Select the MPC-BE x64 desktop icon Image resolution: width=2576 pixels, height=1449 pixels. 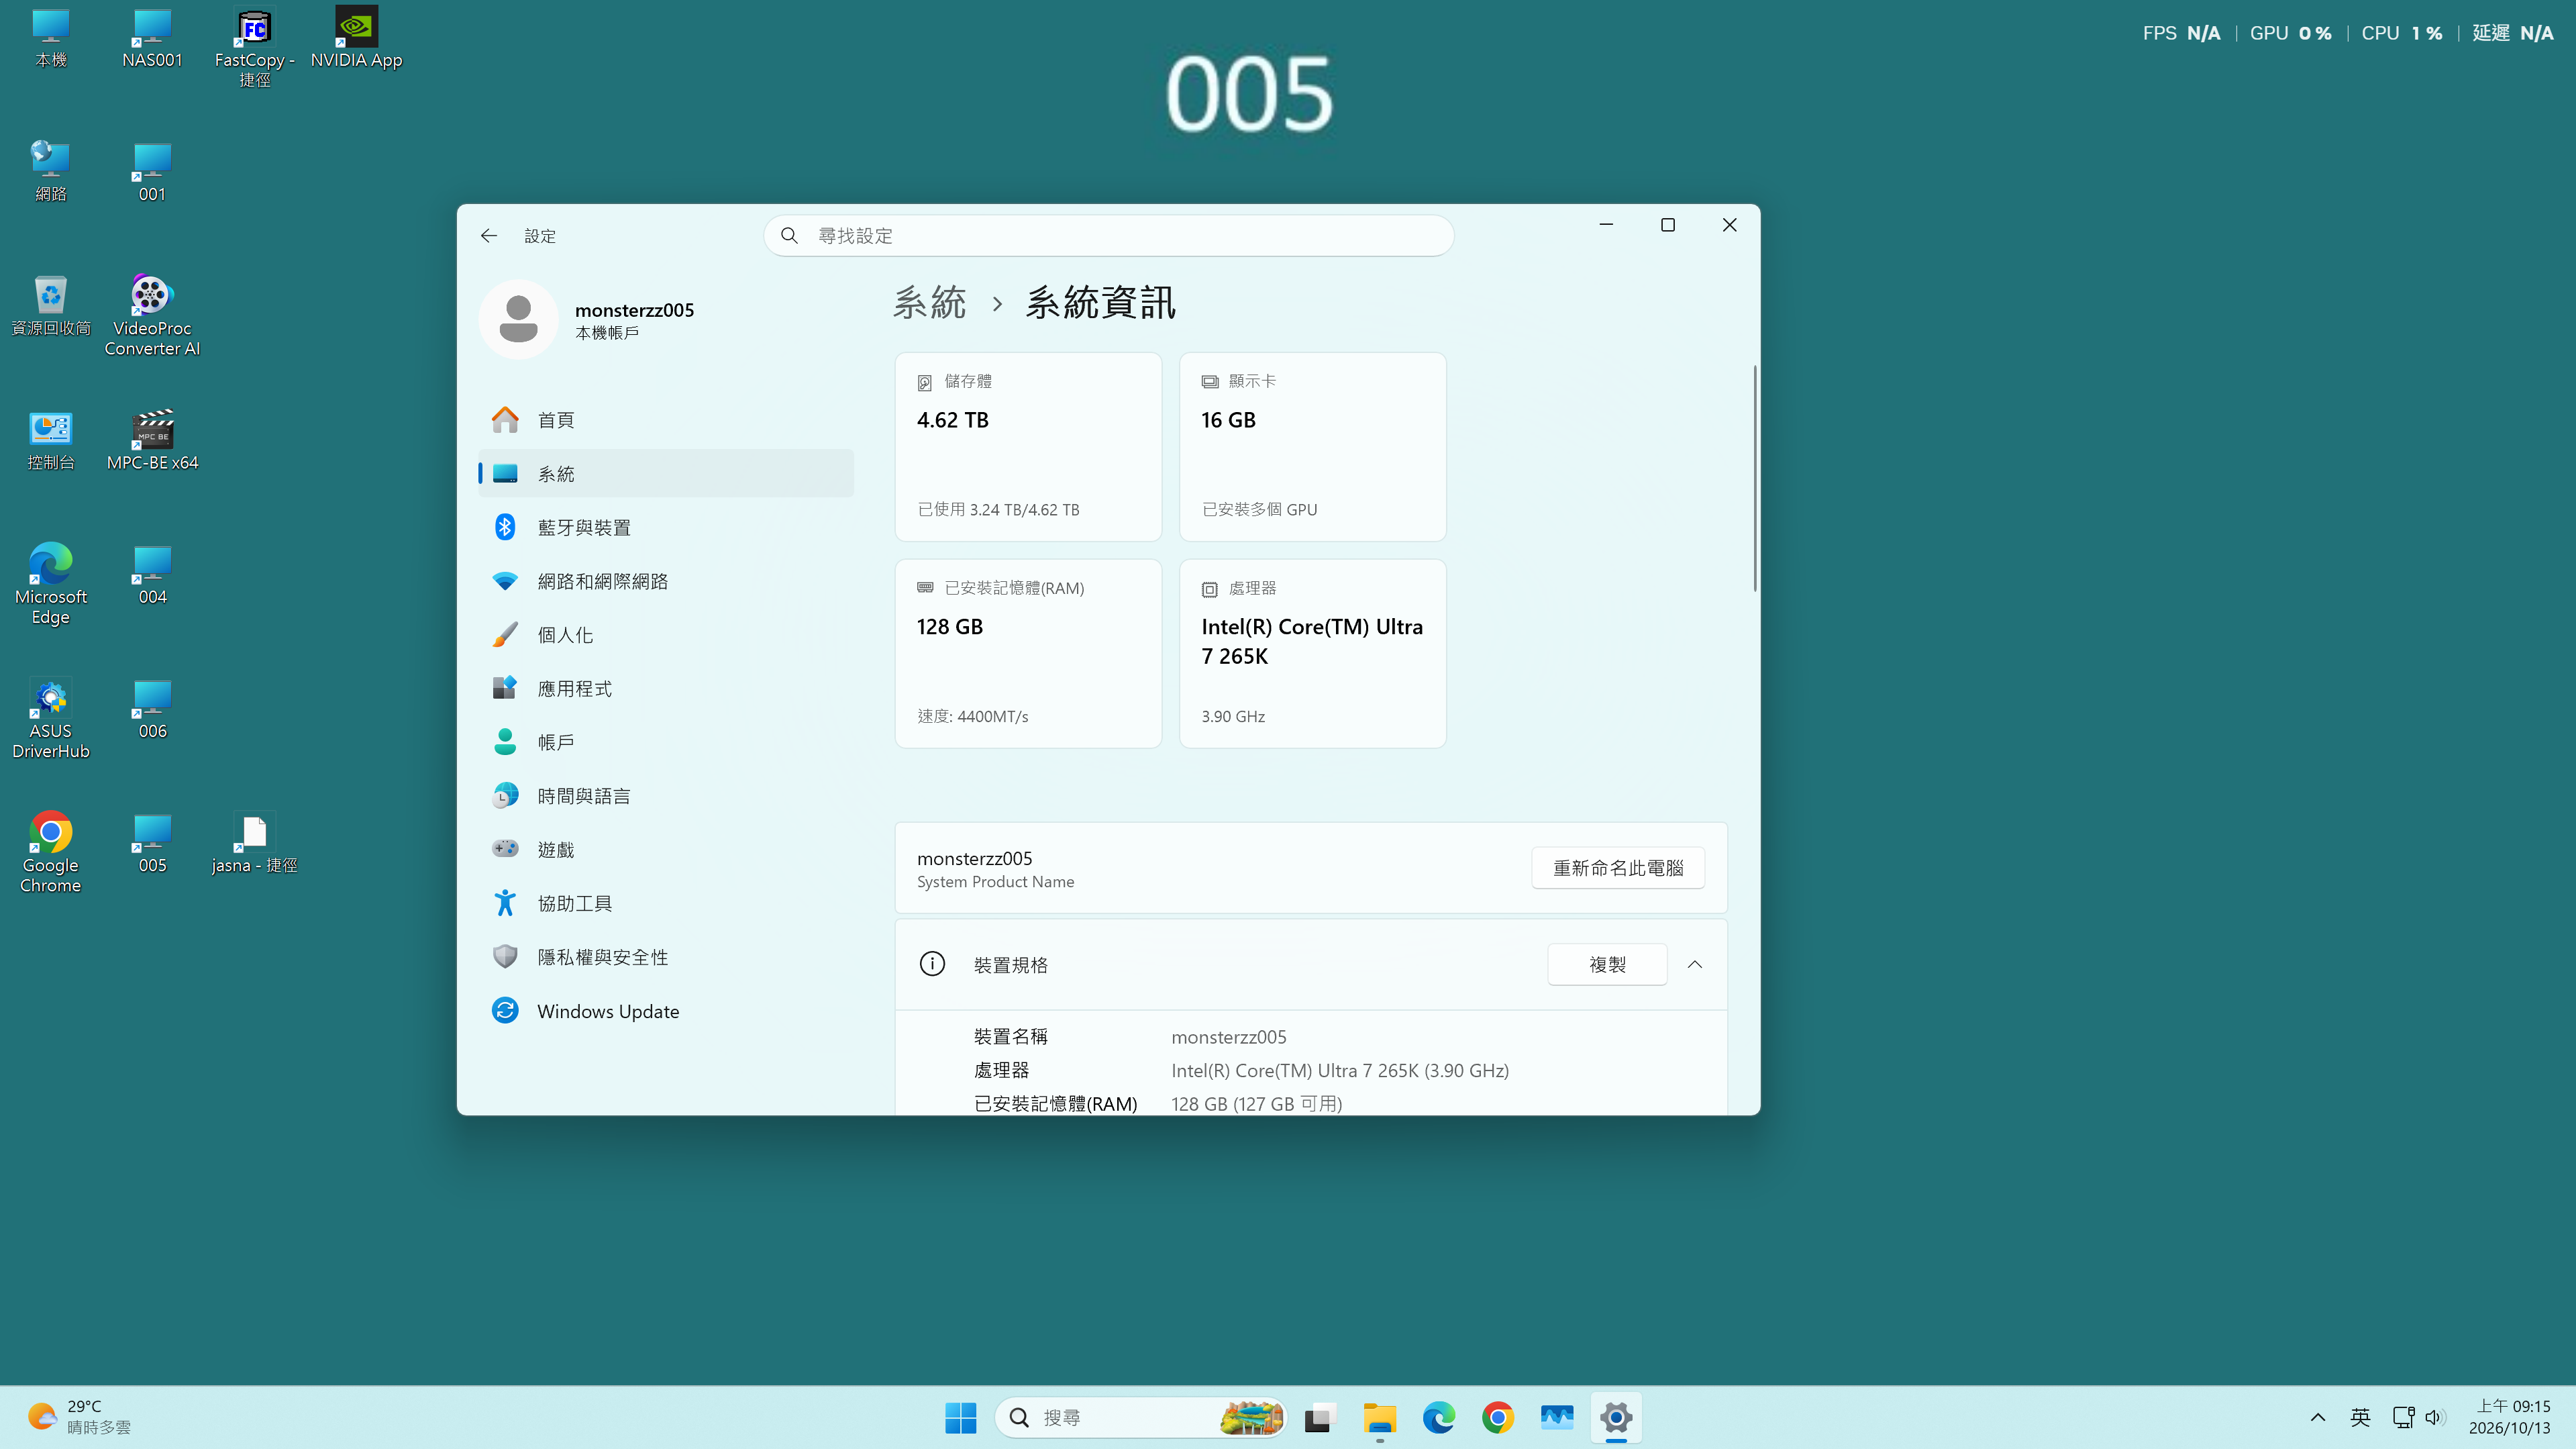[152, 441]
